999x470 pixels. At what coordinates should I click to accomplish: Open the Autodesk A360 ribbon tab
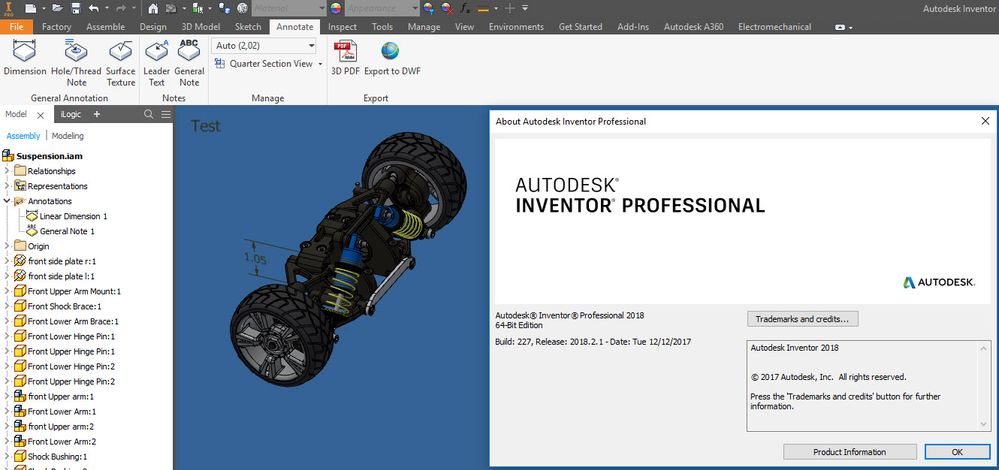tap(693, 27)
